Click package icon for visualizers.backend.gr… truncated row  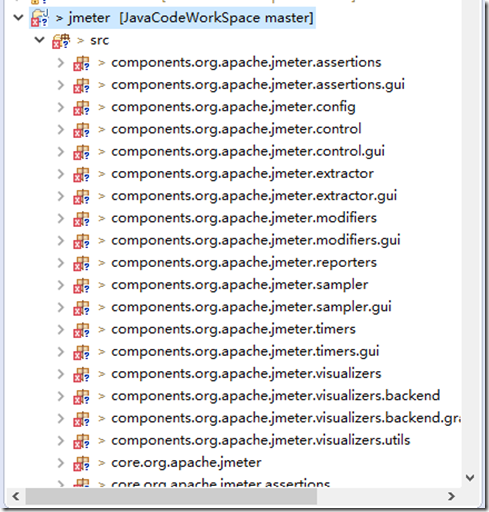click(x=81, y=419)
